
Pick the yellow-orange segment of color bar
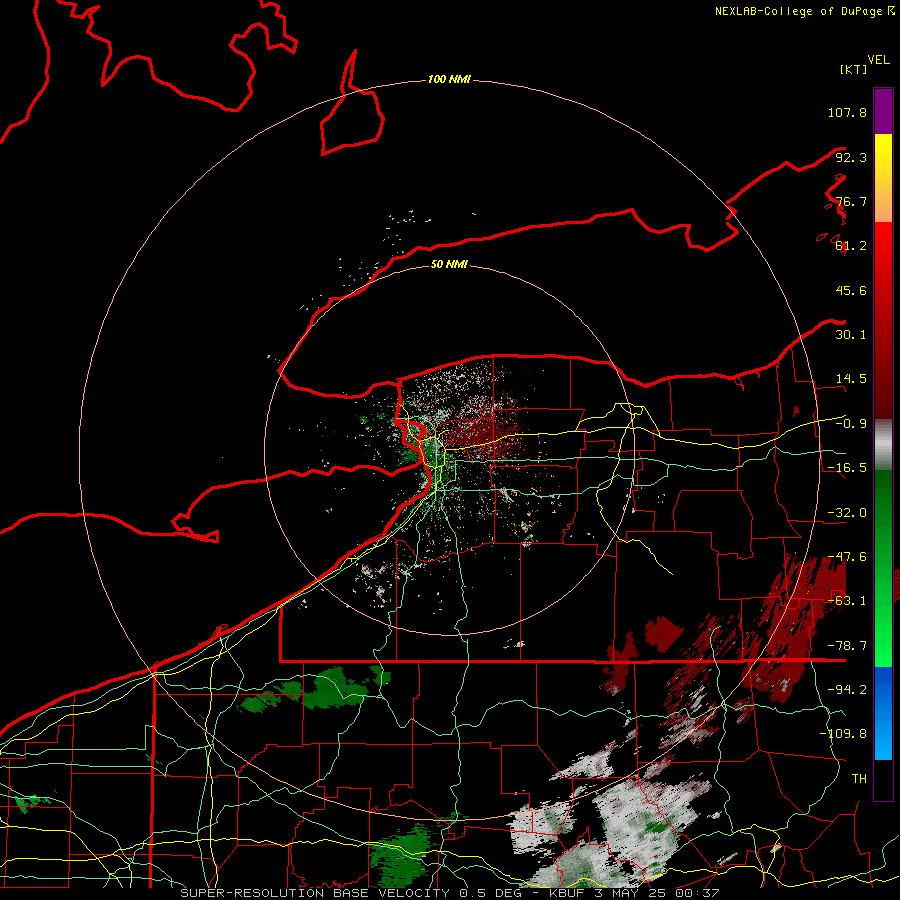[883, 178]
